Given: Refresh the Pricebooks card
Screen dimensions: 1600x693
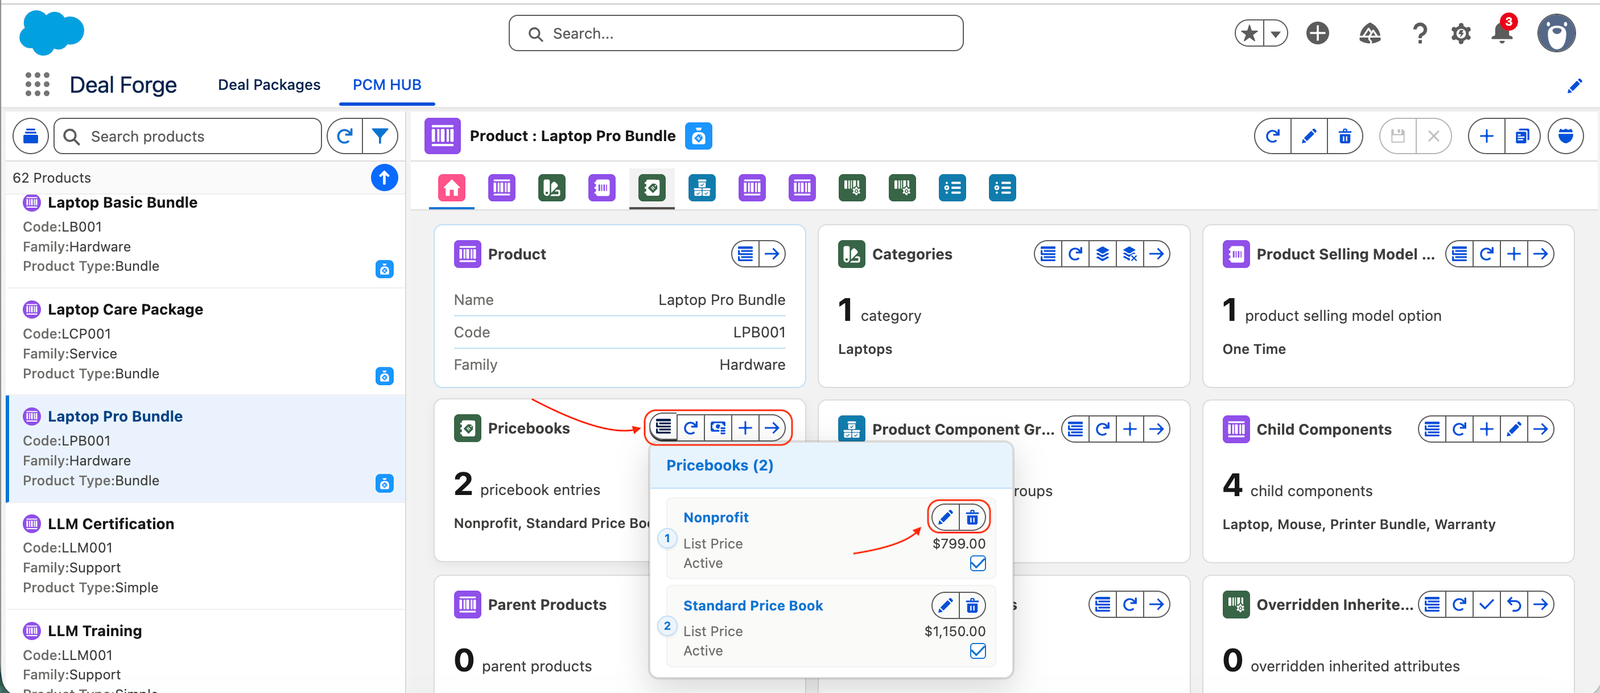Looking at the screenshot, I should [691, 428].
